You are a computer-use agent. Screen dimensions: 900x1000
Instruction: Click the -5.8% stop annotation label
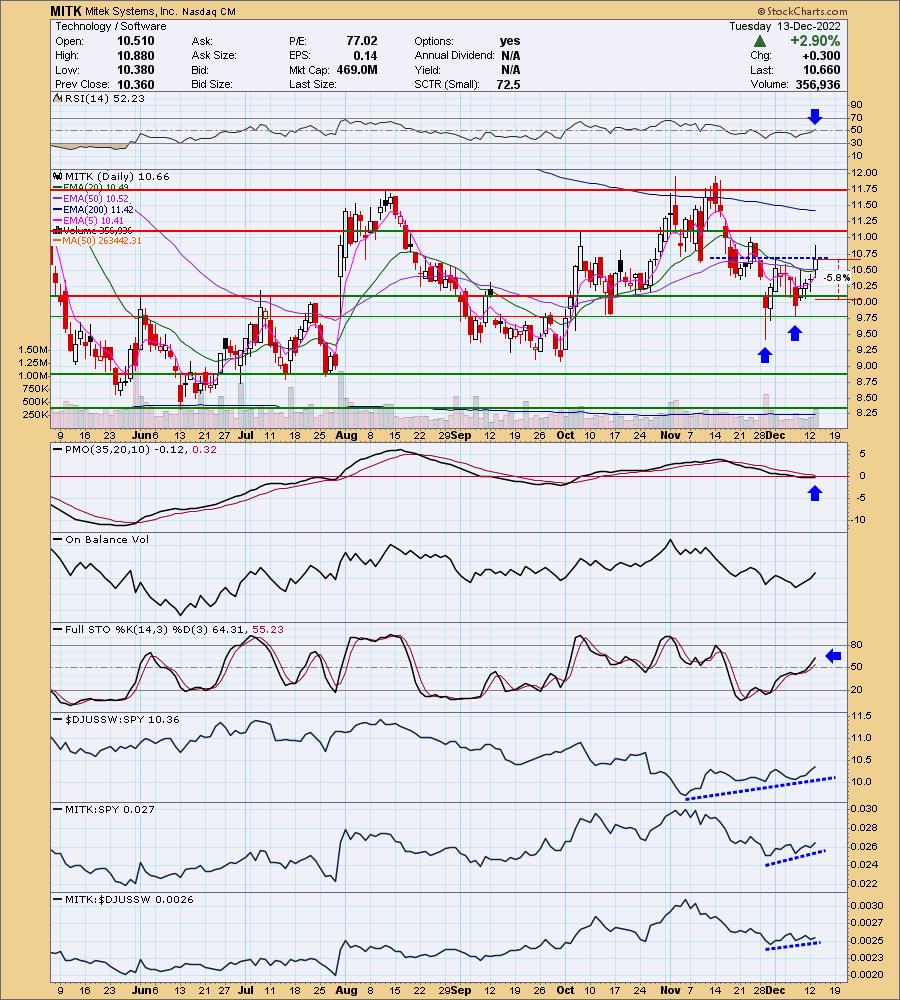click(x=836, y=277)
